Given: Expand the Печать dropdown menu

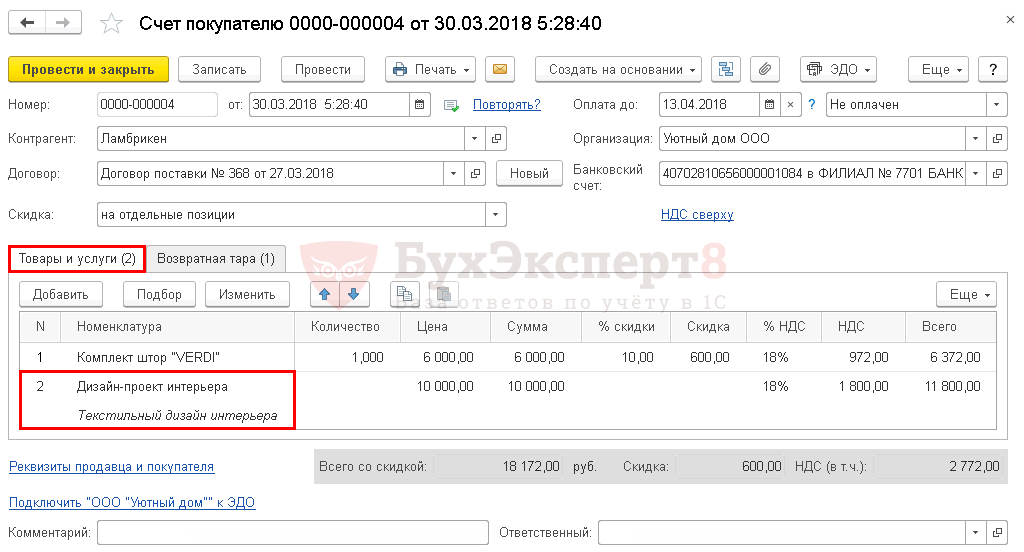Looking at the screenshot, I should (x=431, y=69).
